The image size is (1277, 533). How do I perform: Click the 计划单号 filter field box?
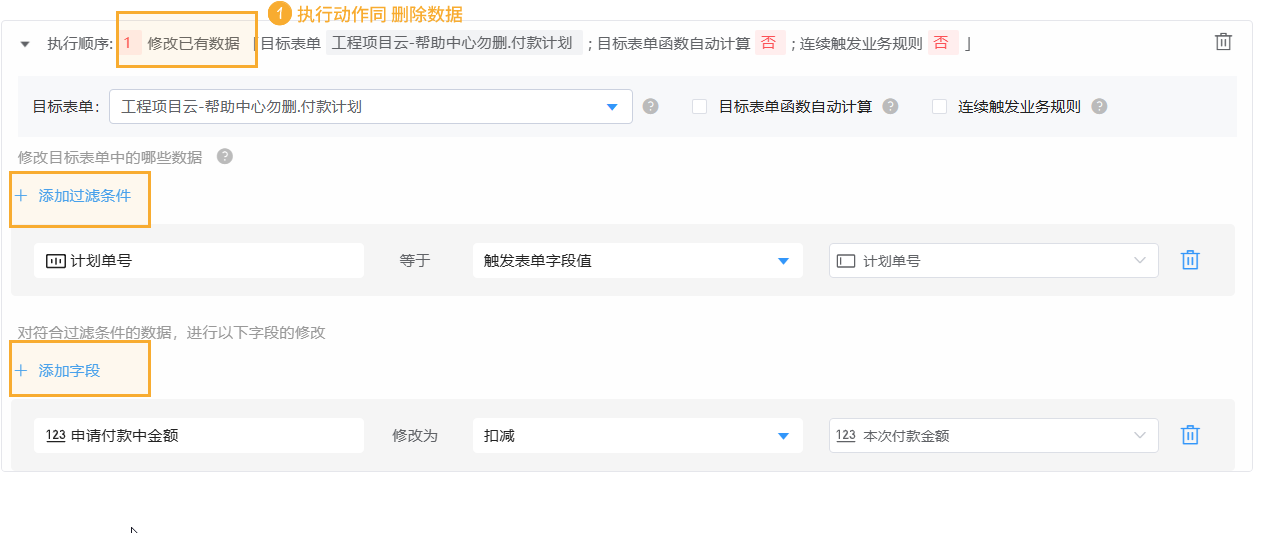(198, 261)
